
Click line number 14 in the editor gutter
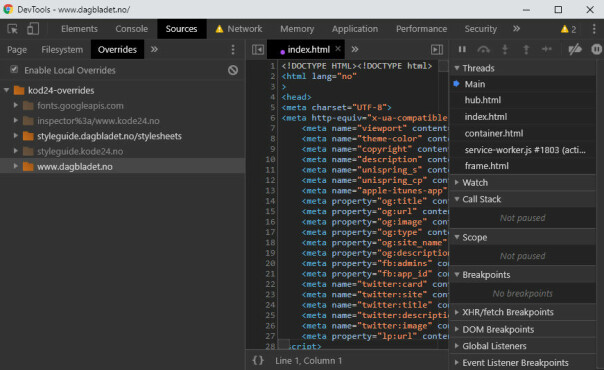coord(270,201)
